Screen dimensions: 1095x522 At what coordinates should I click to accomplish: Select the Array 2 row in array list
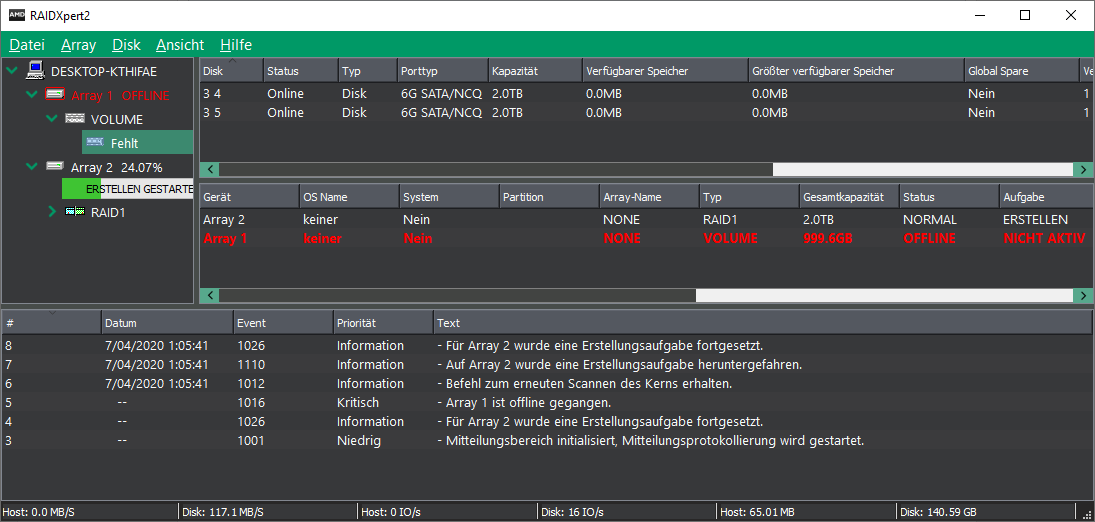tap(647, 219)
